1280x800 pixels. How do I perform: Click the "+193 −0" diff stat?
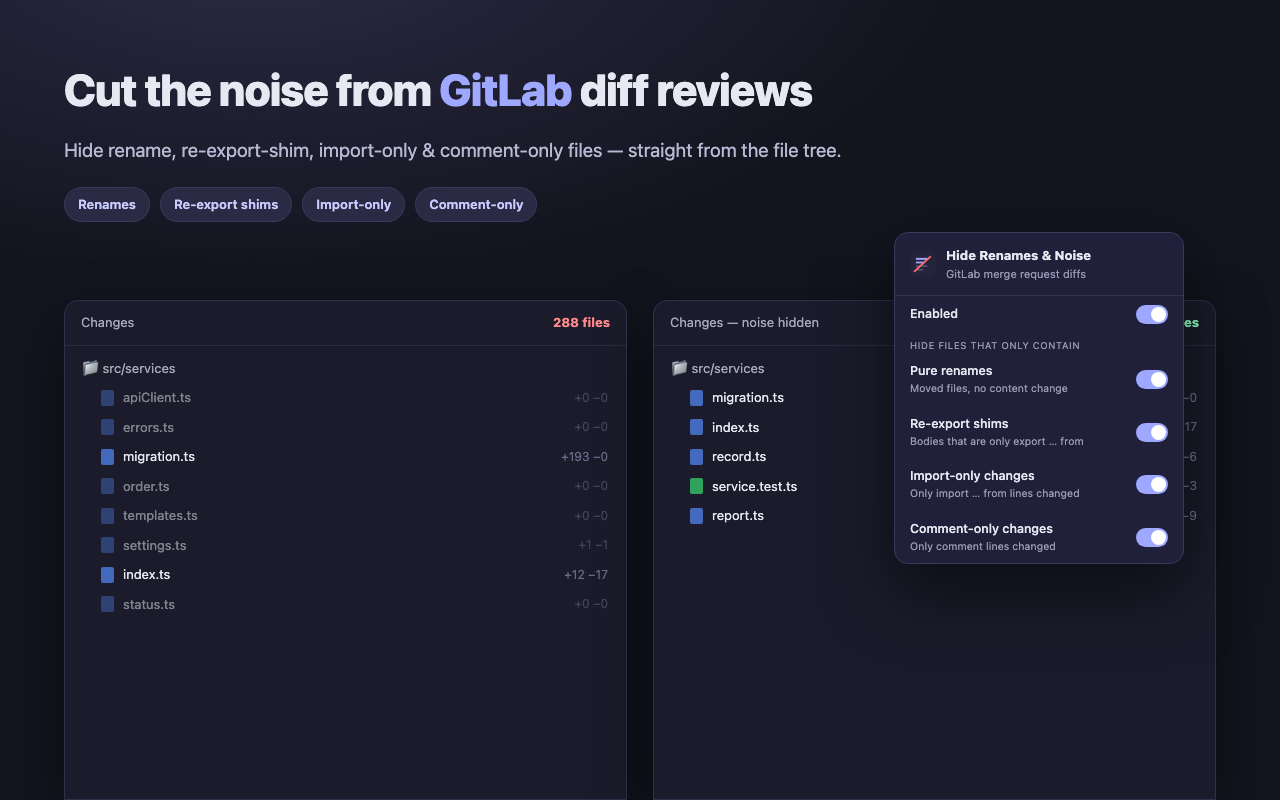click(585, 457)
